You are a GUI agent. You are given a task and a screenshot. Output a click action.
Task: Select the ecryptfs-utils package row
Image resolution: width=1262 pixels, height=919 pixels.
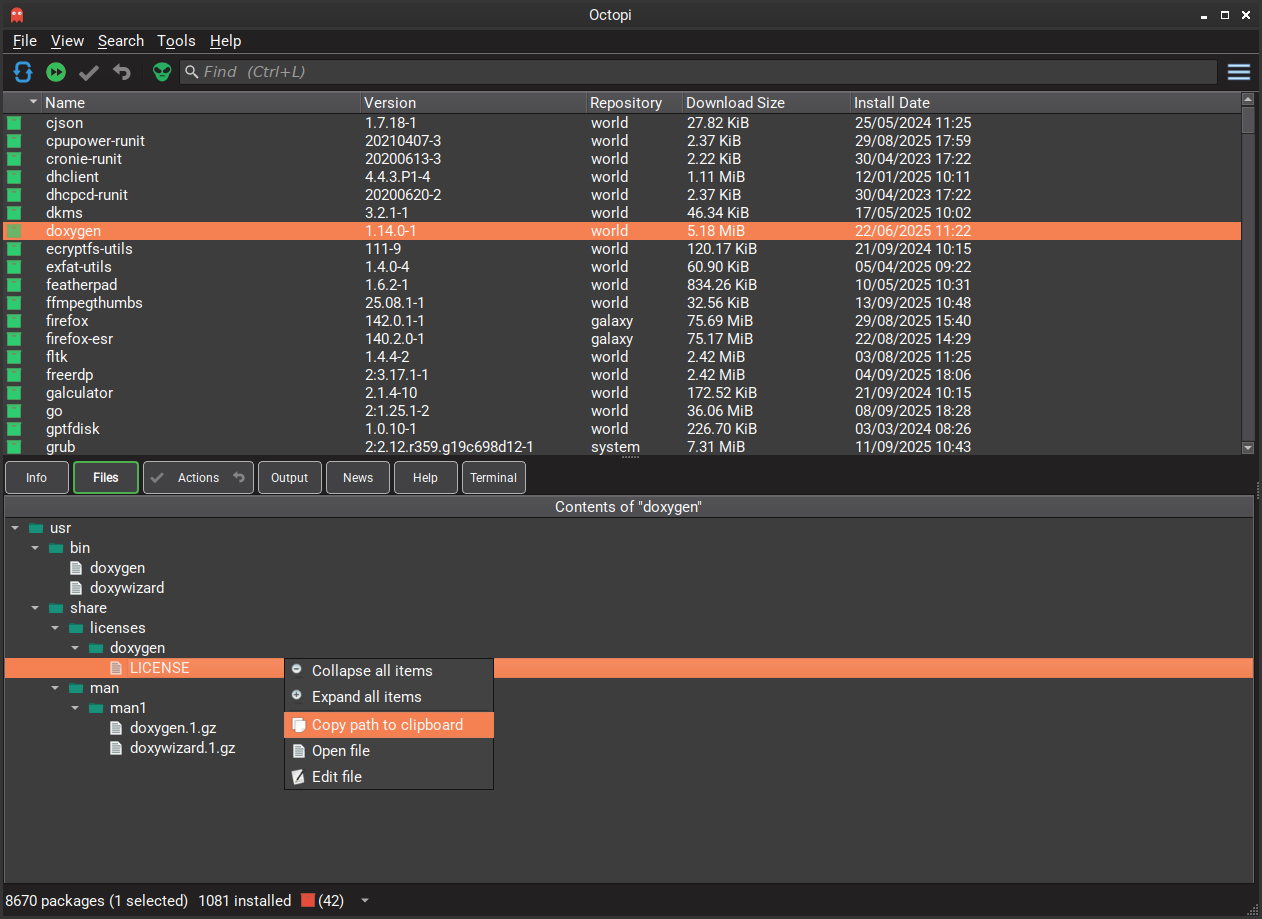(622, 249)
